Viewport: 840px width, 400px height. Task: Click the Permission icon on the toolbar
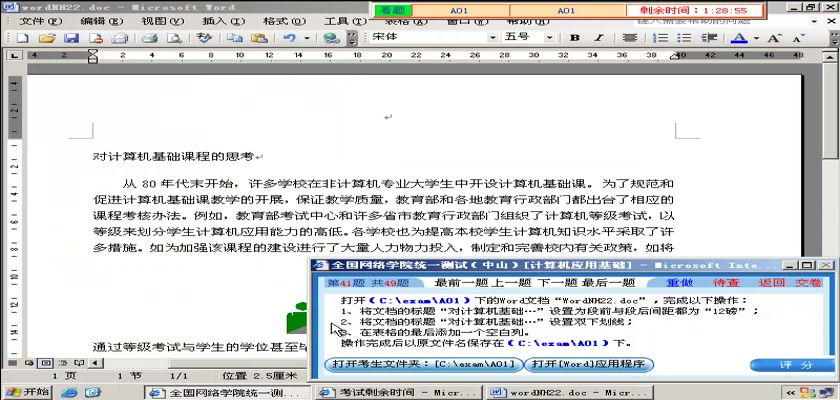coord(96,38)
